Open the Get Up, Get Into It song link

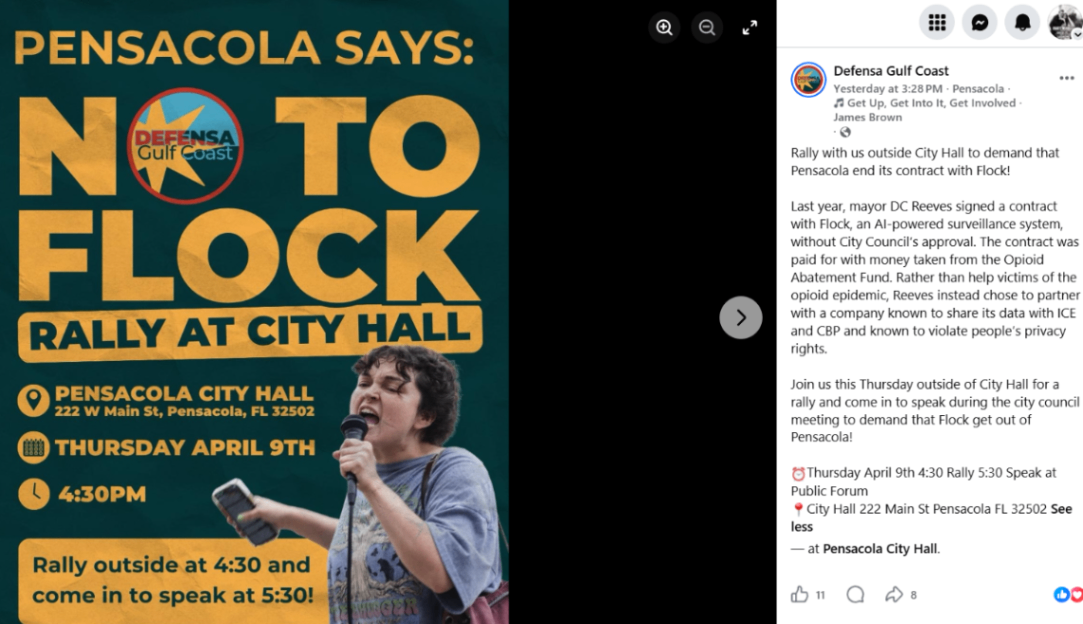930,103
